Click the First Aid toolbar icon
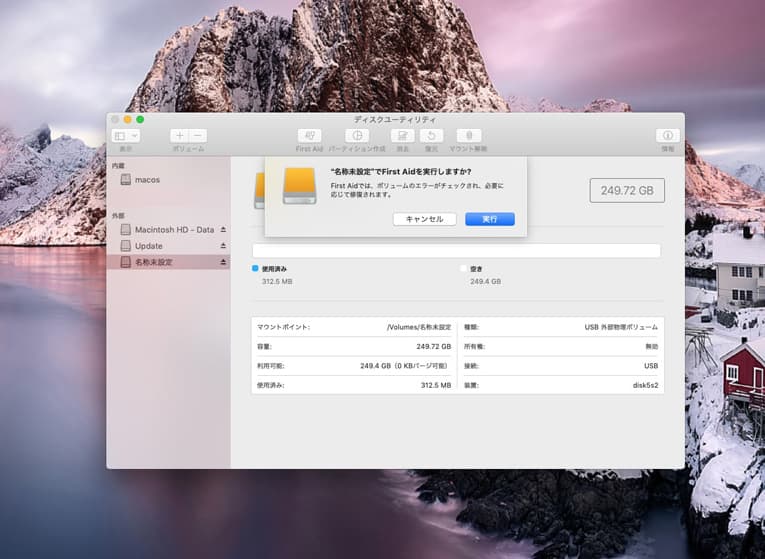 [309, 136]
